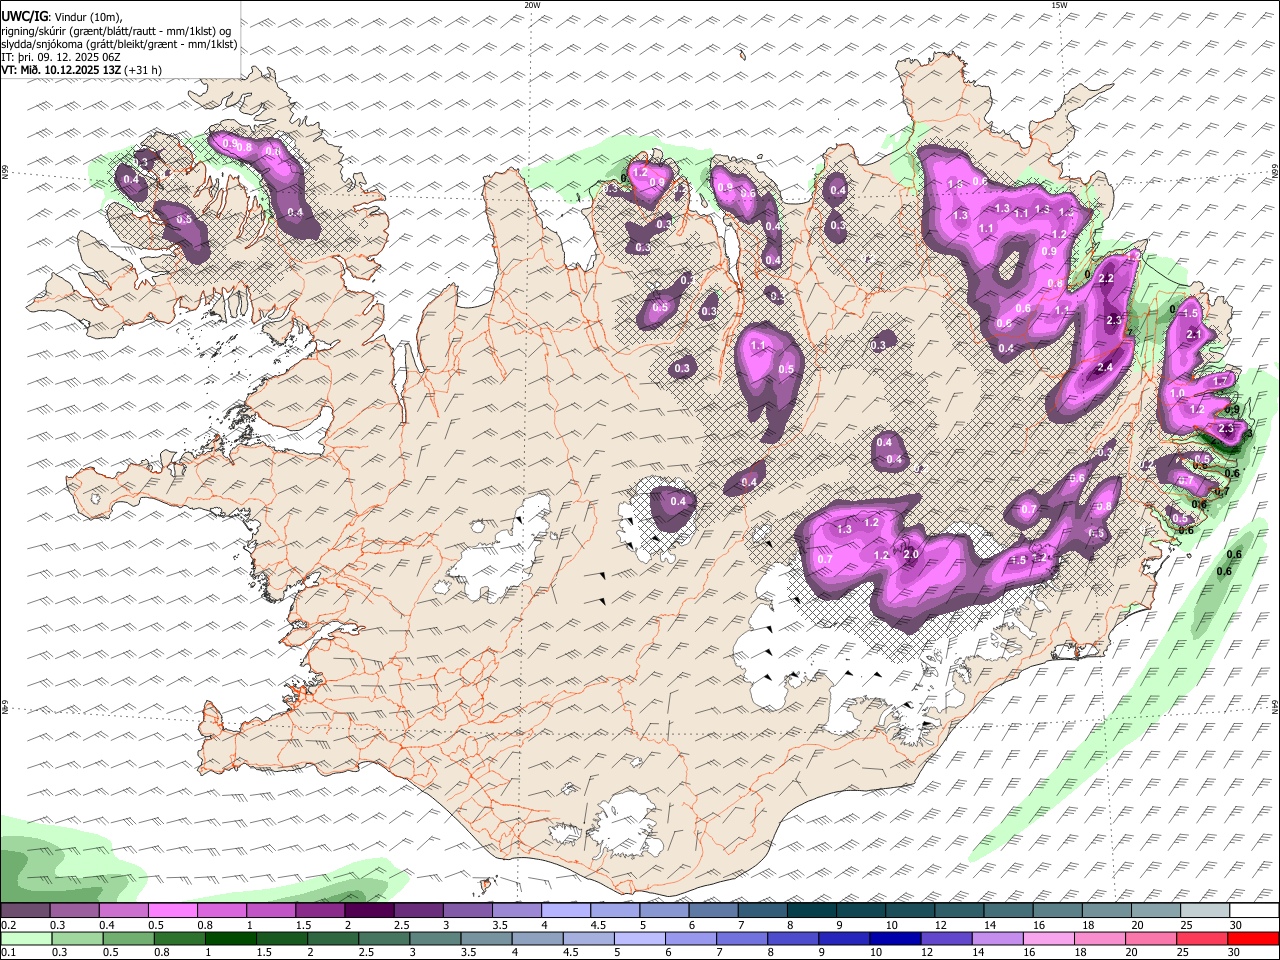Click bottom-row pale green swatch starting at 0.1
1280x960 pixels.
click(x=26, y=939)
